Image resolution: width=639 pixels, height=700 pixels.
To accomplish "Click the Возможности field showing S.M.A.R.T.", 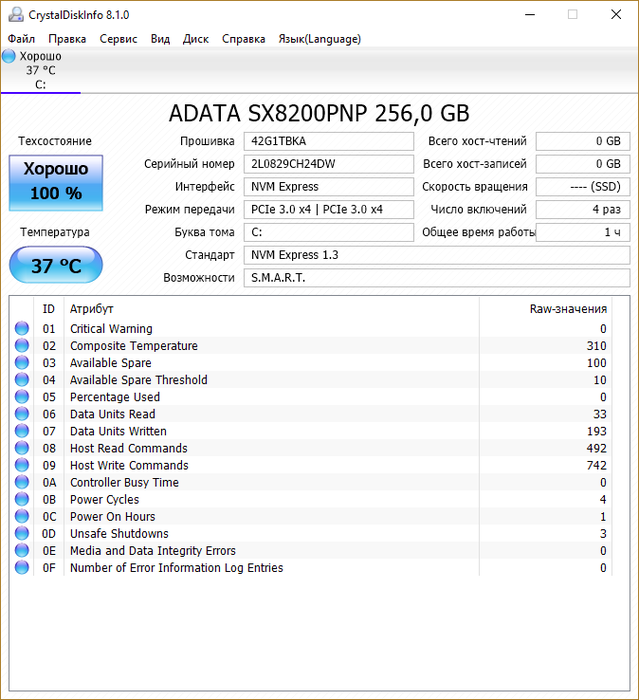I will 437,278.
